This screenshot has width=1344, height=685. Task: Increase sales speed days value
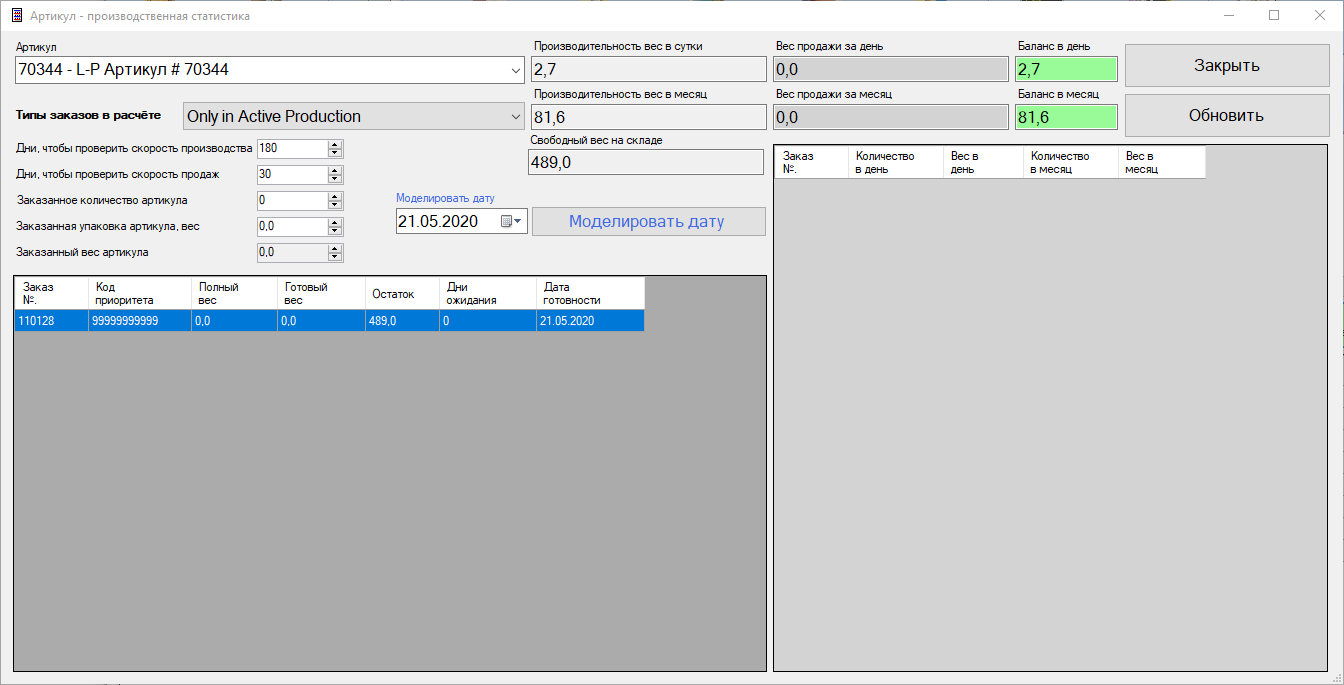pyautogui.click(x=335, y=170)
